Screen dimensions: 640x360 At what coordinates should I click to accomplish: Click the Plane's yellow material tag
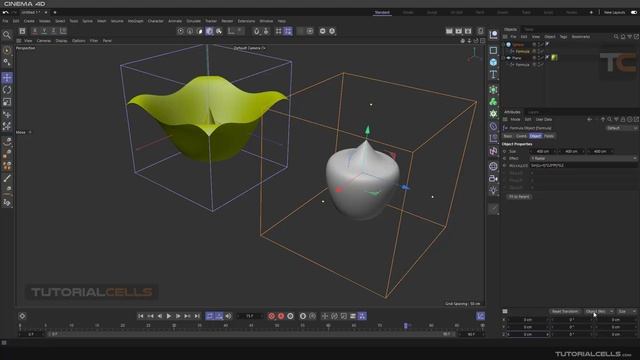(554, 58)
